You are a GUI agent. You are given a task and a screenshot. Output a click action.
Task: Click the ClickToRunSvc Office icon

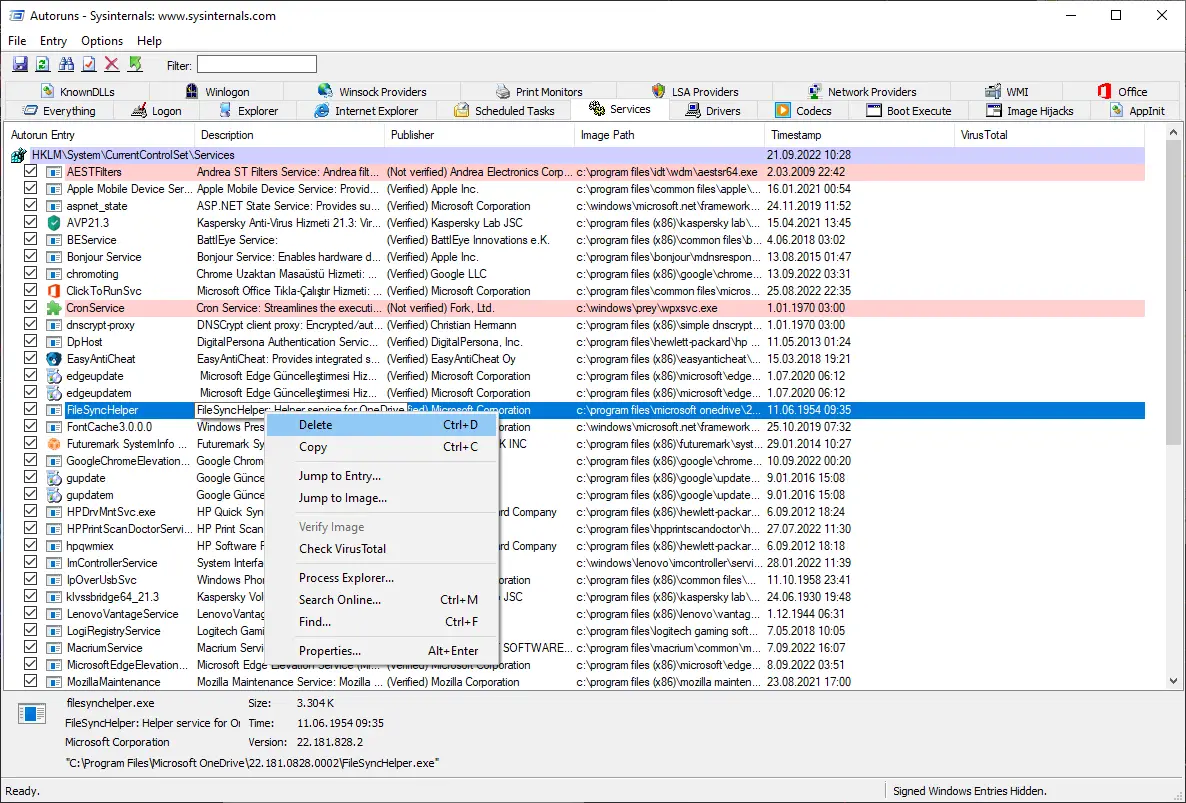tap(54, 291)
